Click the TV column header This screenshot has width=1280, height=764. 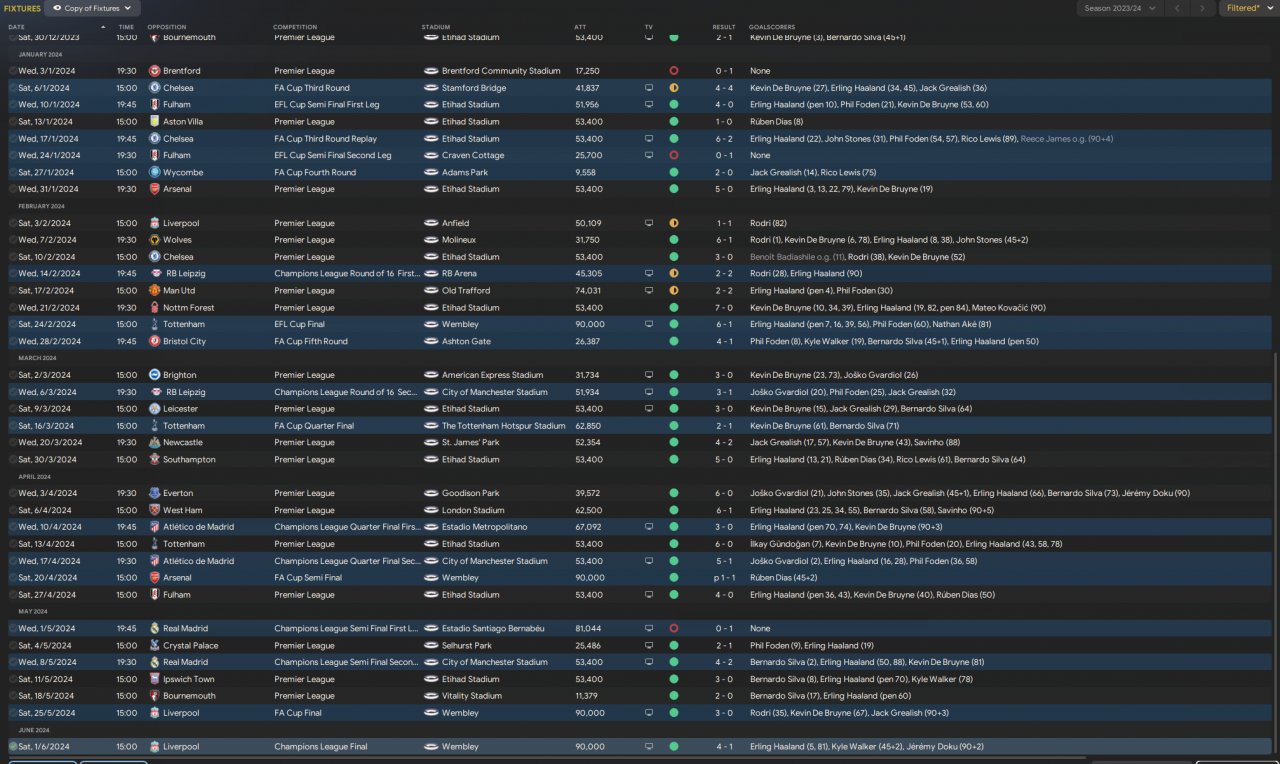point(648,27)
